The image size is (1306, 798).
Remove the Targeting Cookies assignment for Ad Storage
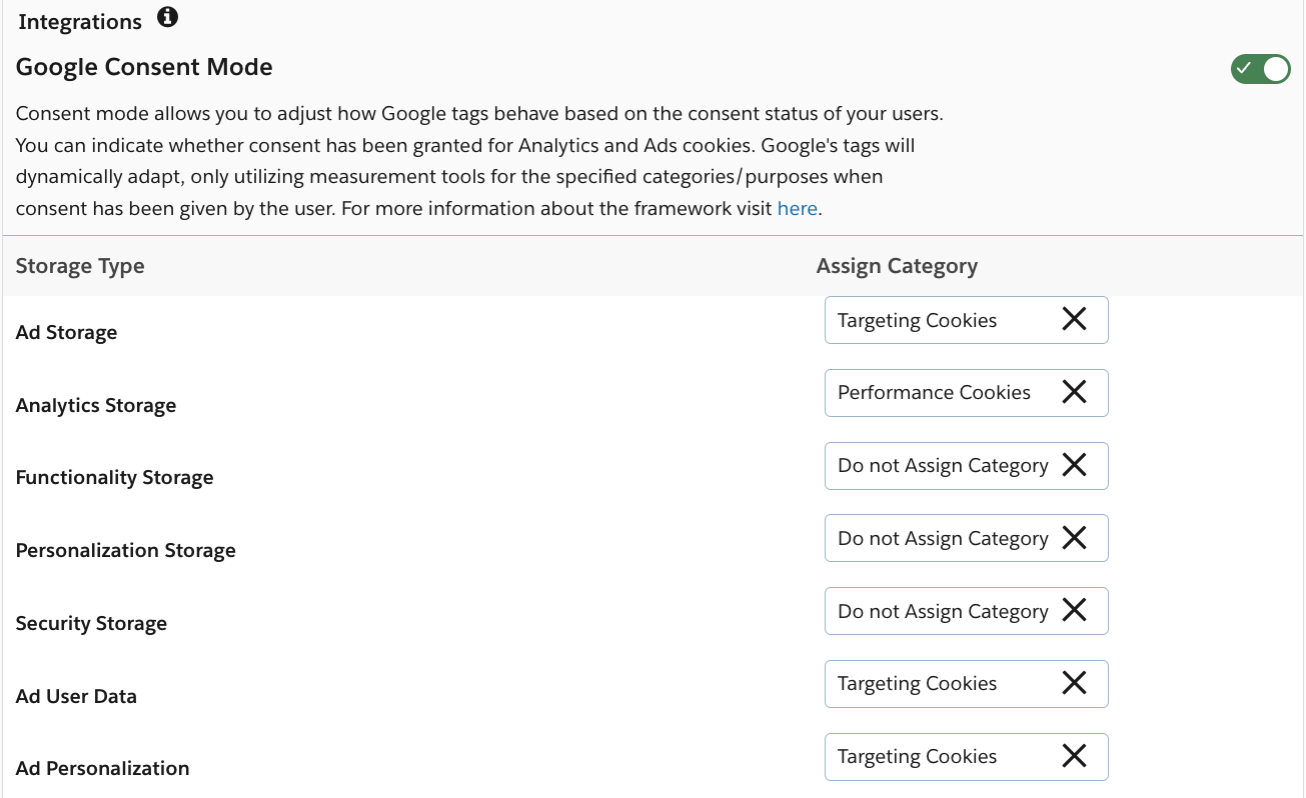pyautogui.click(x=1074, y=319)
